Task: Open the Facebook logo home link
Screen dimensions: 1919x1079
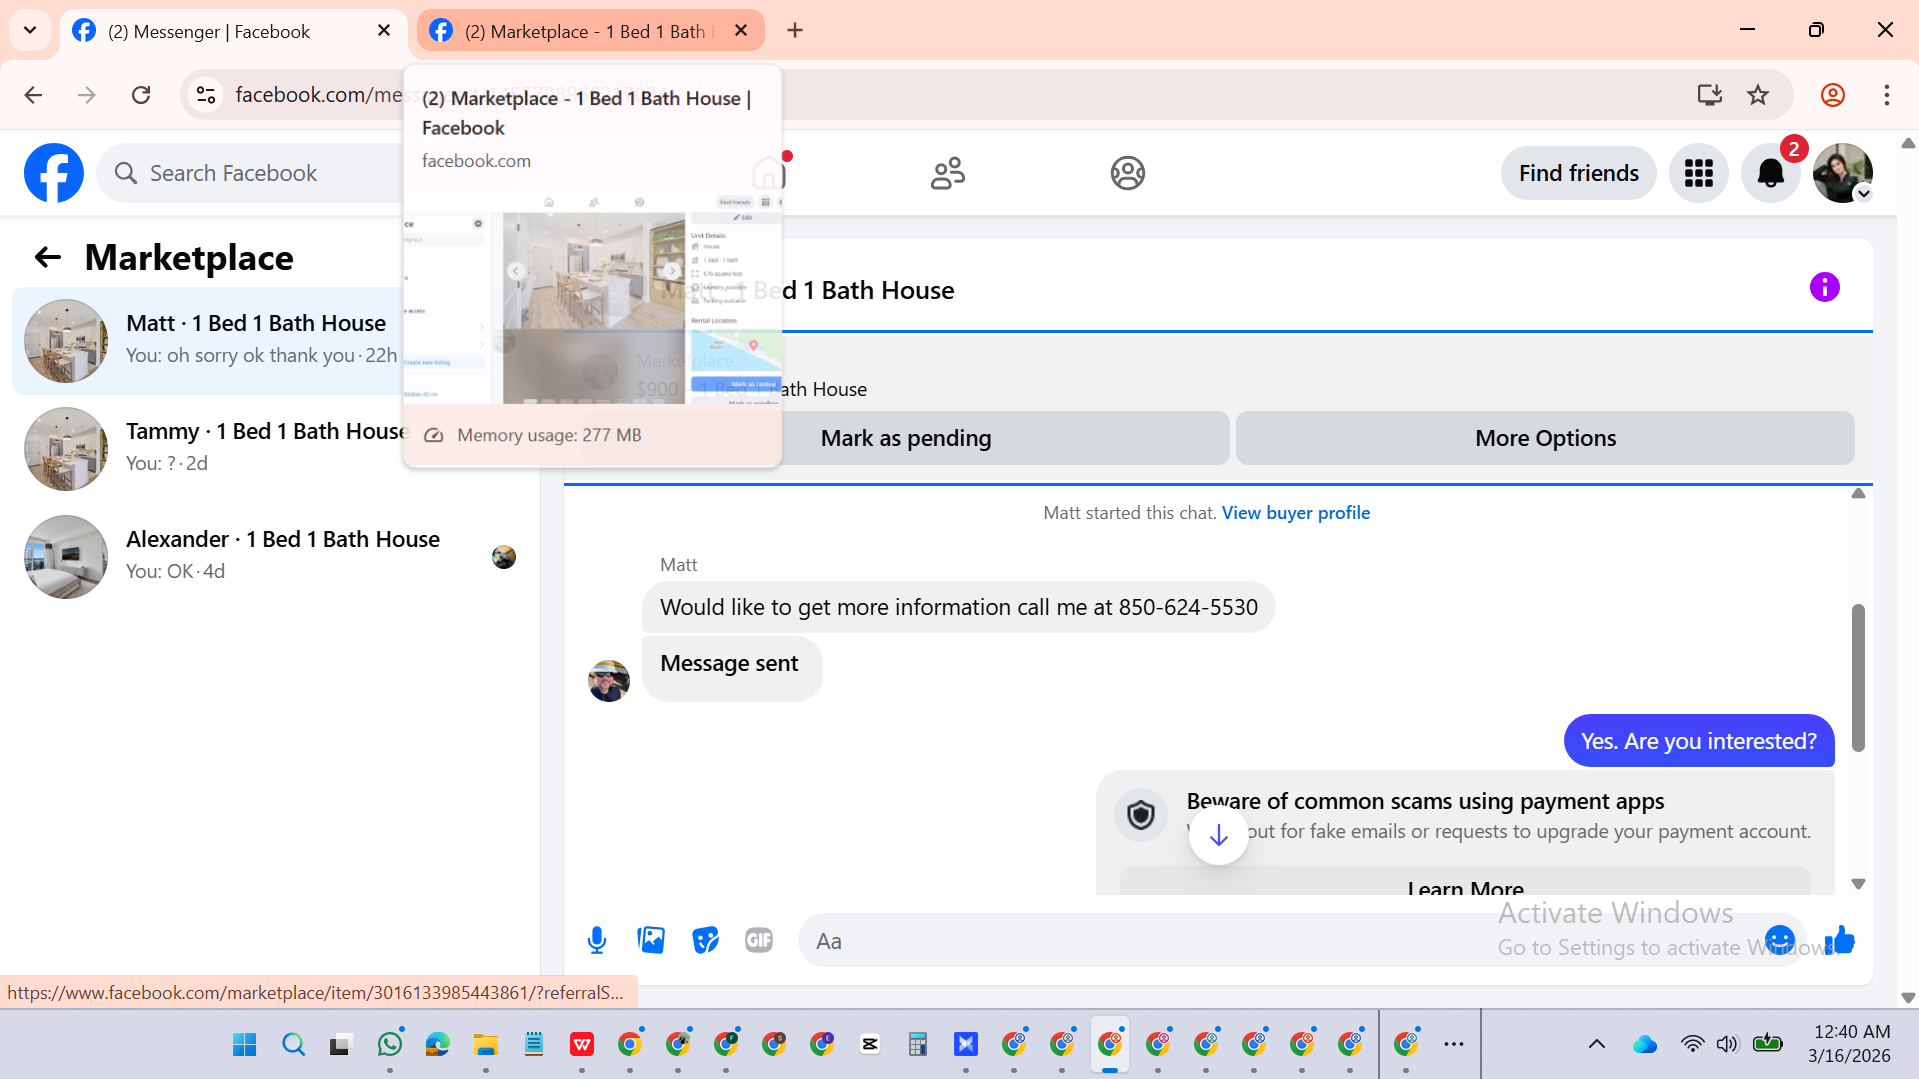Action: (54, 173)
